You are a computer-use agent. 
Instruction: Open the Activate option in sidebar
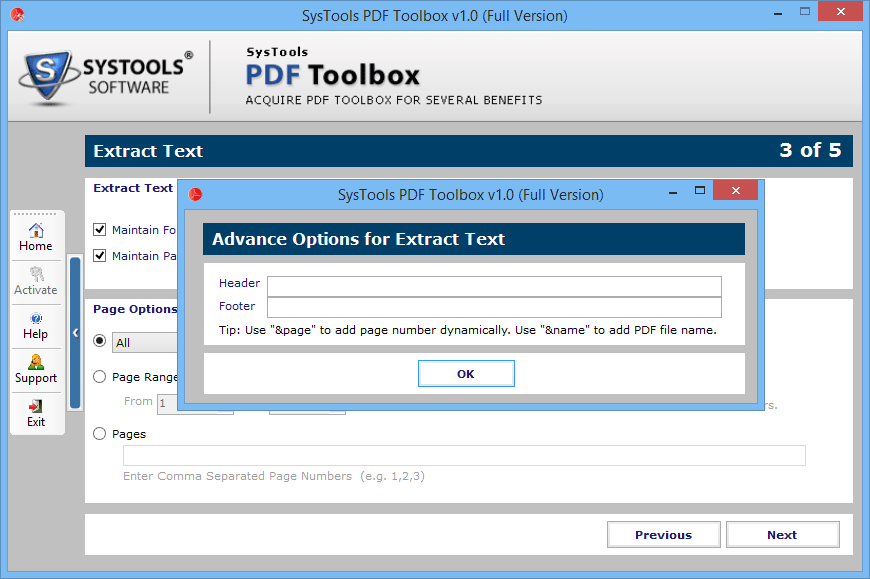click(x=36, y=281)
